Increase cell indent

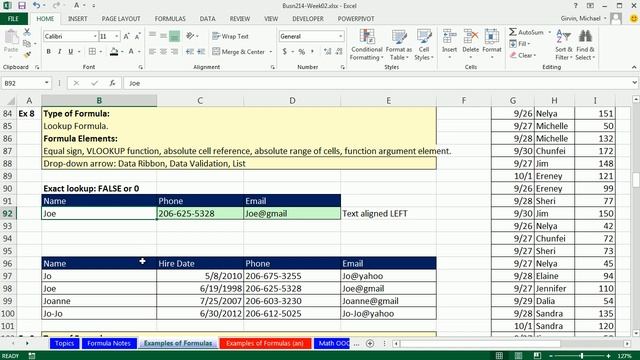201,51
